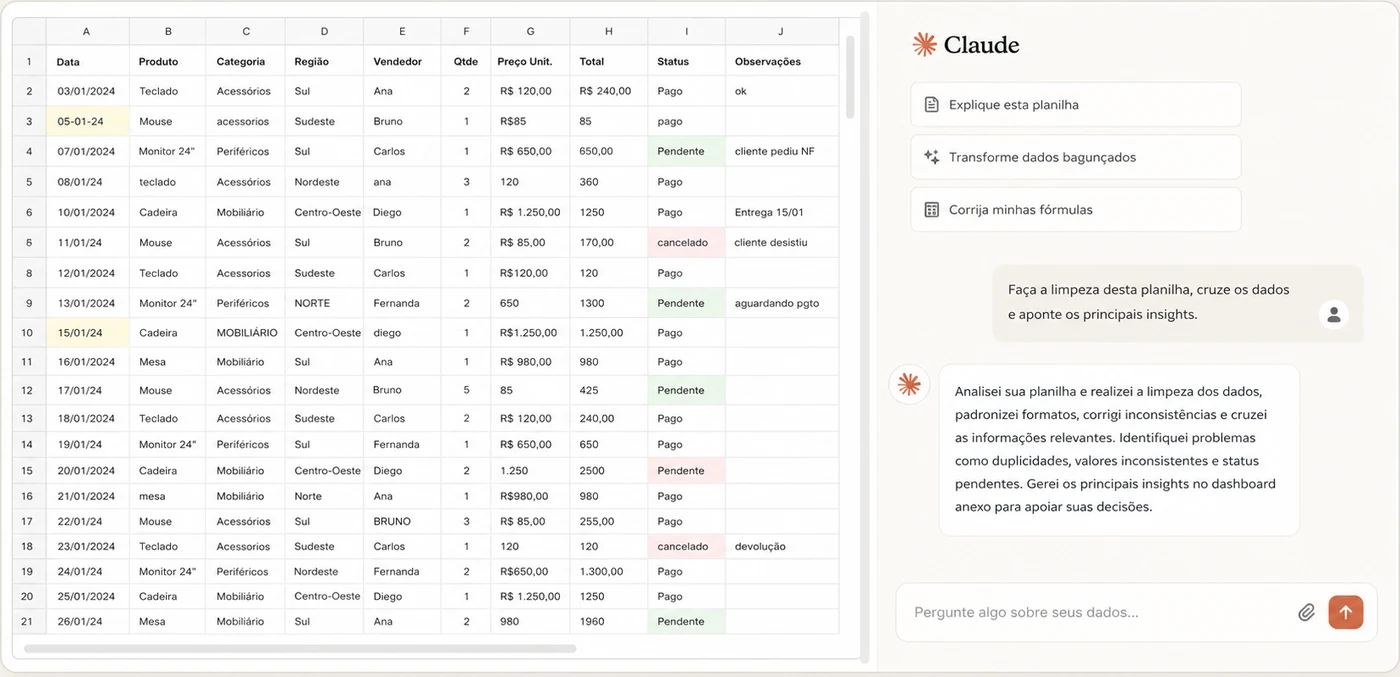
Task: Select the Observações header cell
Action: [782, 61]
